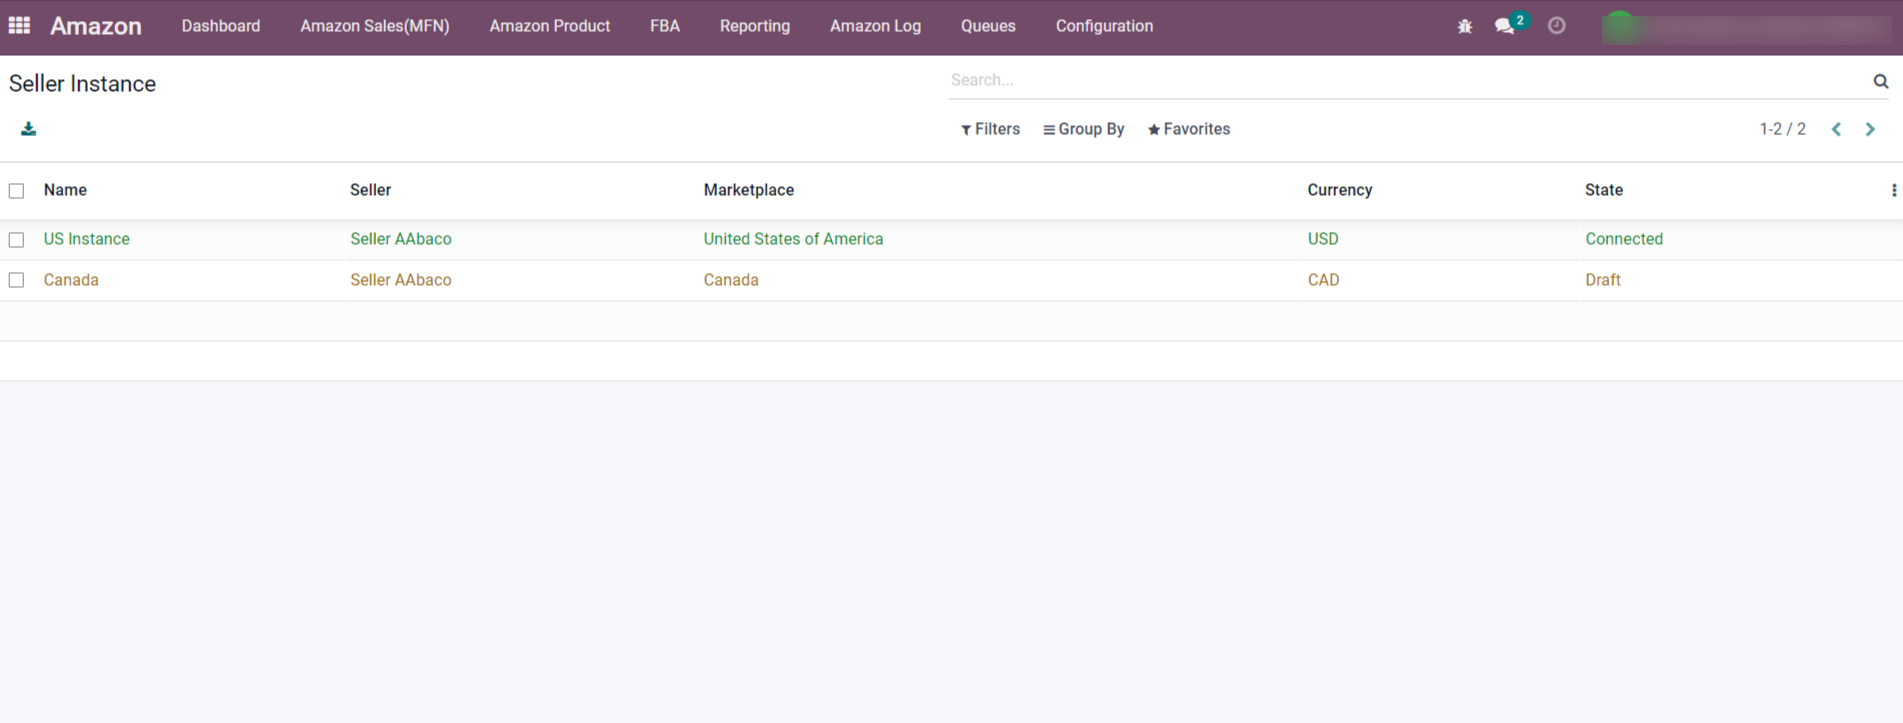
Task: Open the Configuration menu
Action: click(x=1104, y=26)
